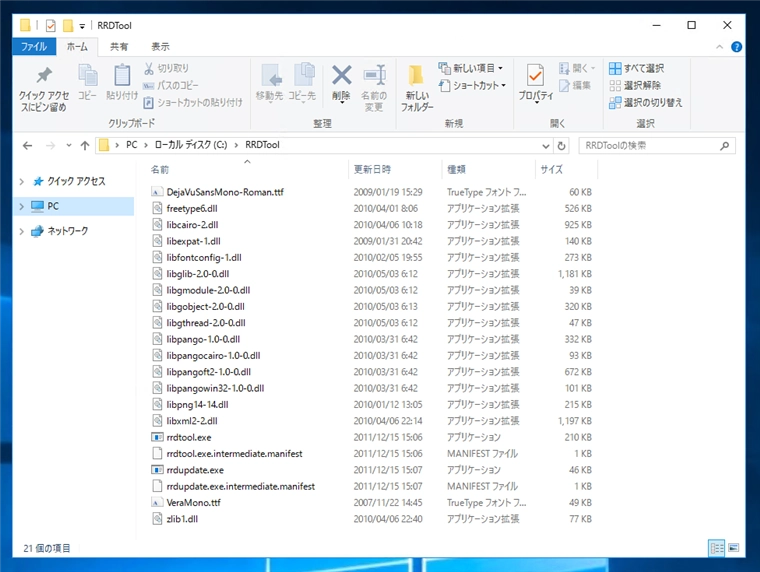Viewport: 760px width, 572px height.
Task: Expand the PC tree node
Action: click(x=21, y=206)
